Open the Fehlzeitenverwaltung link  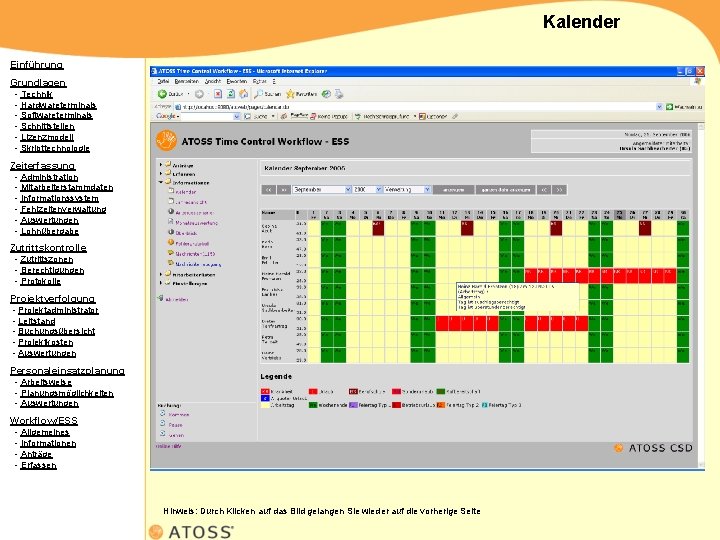click(63, 209)
